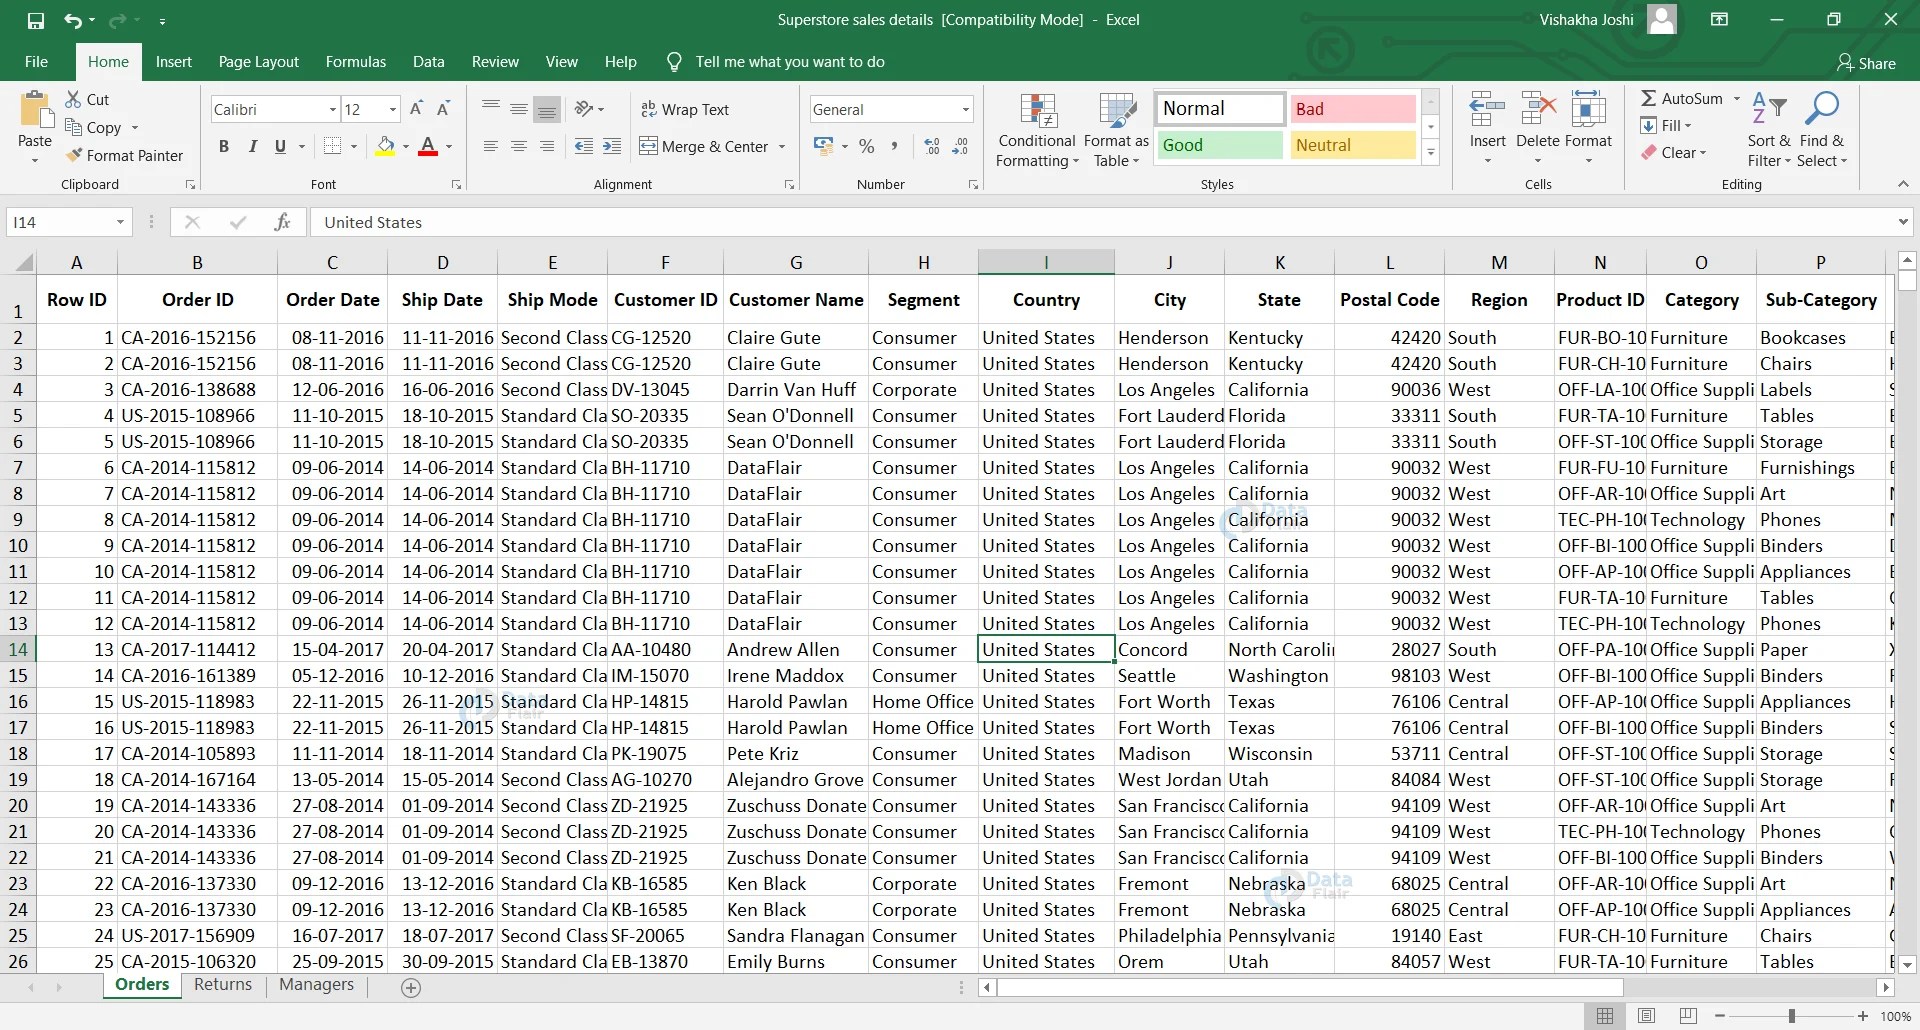This screenshot has width=1920, height=1030.
Task: Expand the Merge & Center dropdown arrow
Action: tap(782, 146)
